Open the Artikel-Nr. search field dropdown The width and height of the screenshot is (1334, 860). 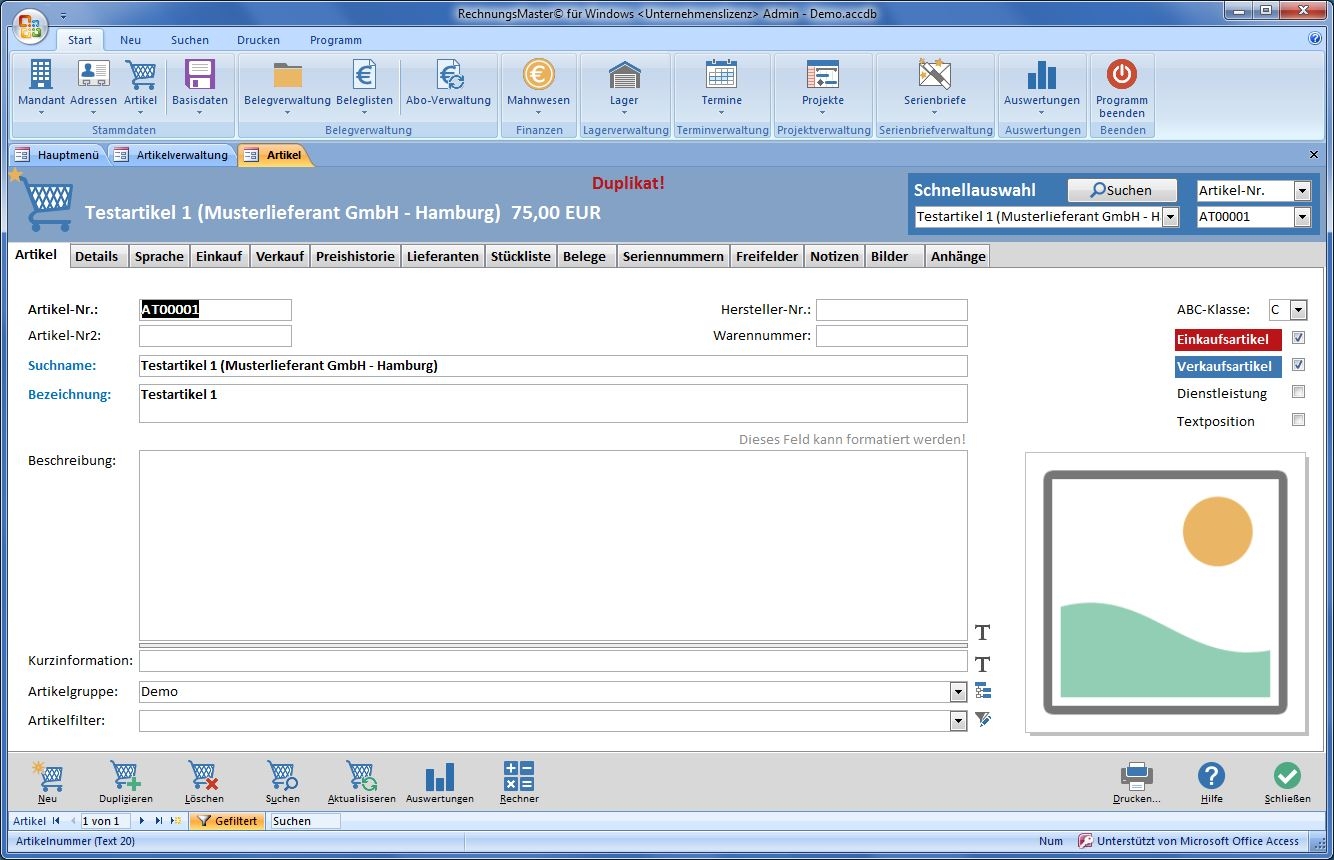click(x=1302, y=191)
